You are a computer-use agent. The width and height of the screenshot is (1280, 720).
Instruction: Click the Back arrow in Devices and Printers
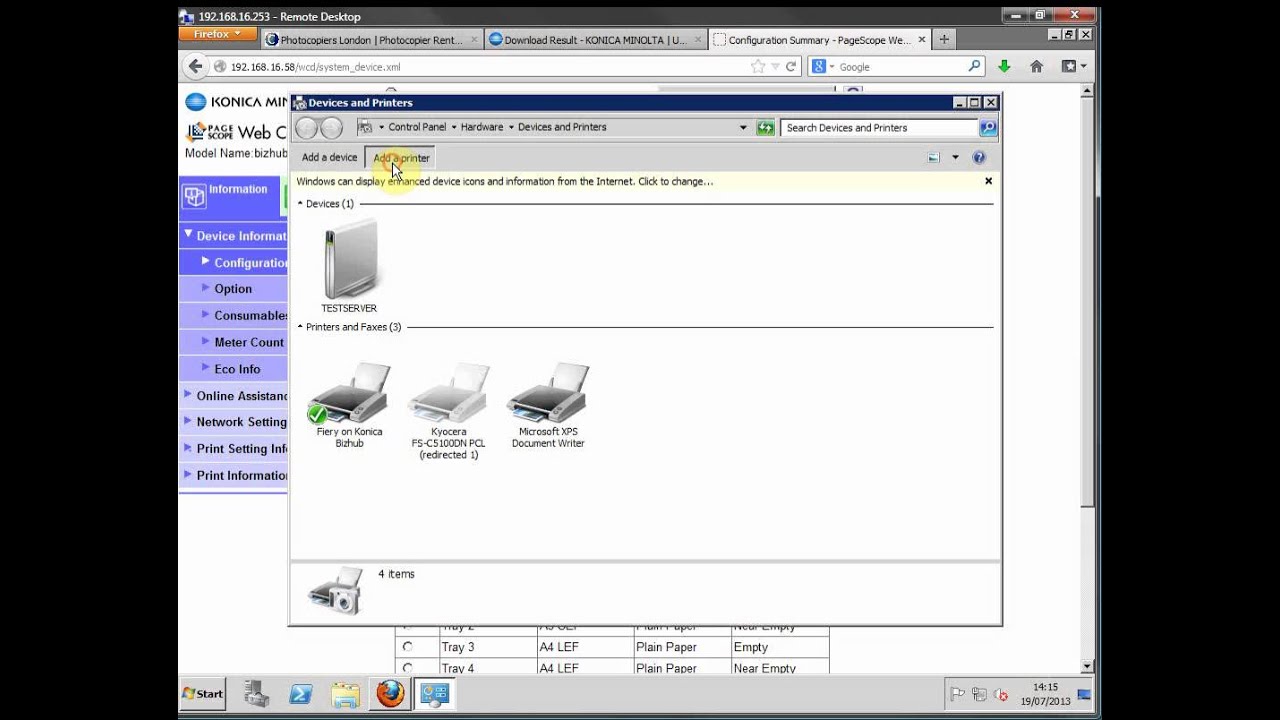[x=307, y=128]
